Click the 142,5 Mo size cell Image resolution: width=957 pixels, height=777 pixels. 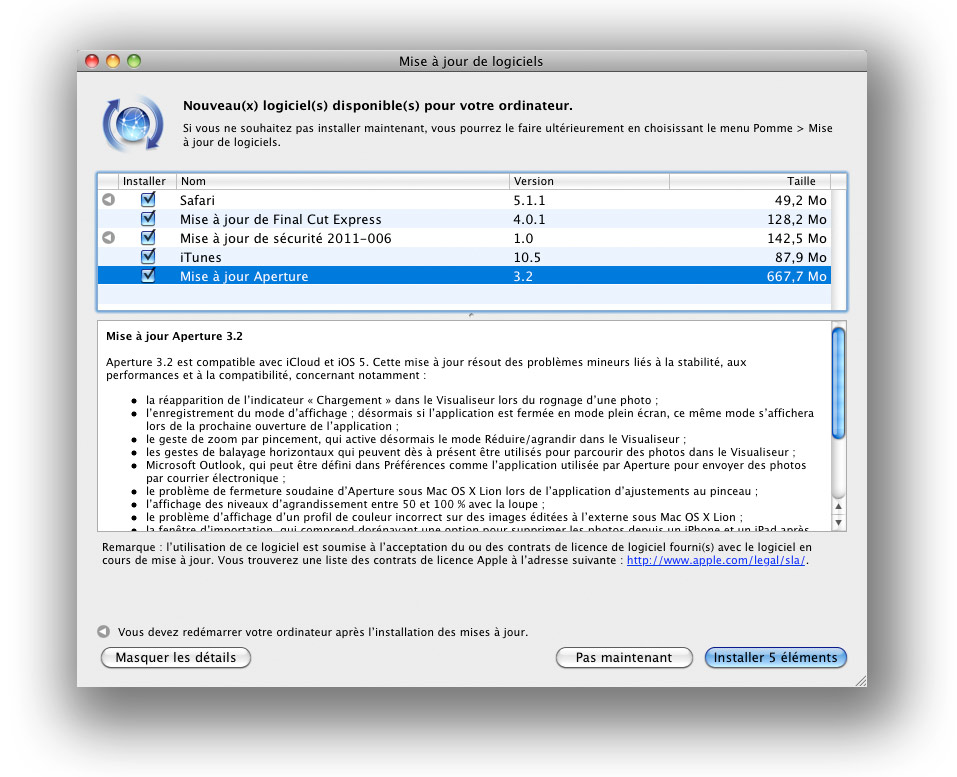tap(796, 239)
